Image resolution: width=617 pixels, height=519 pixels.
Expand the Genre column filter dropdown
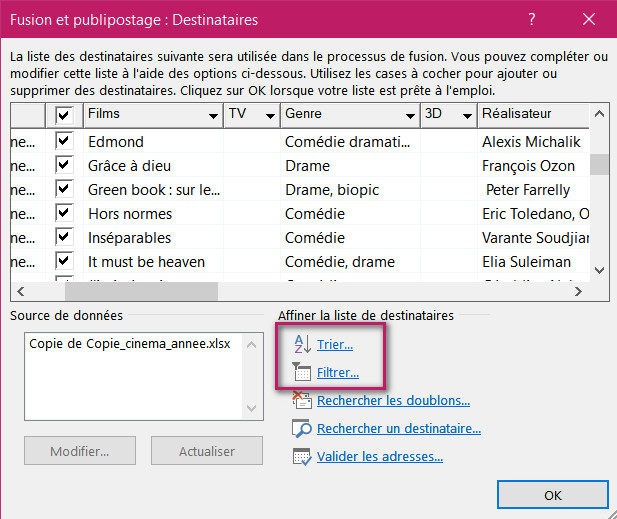click(x=409, y=116)
